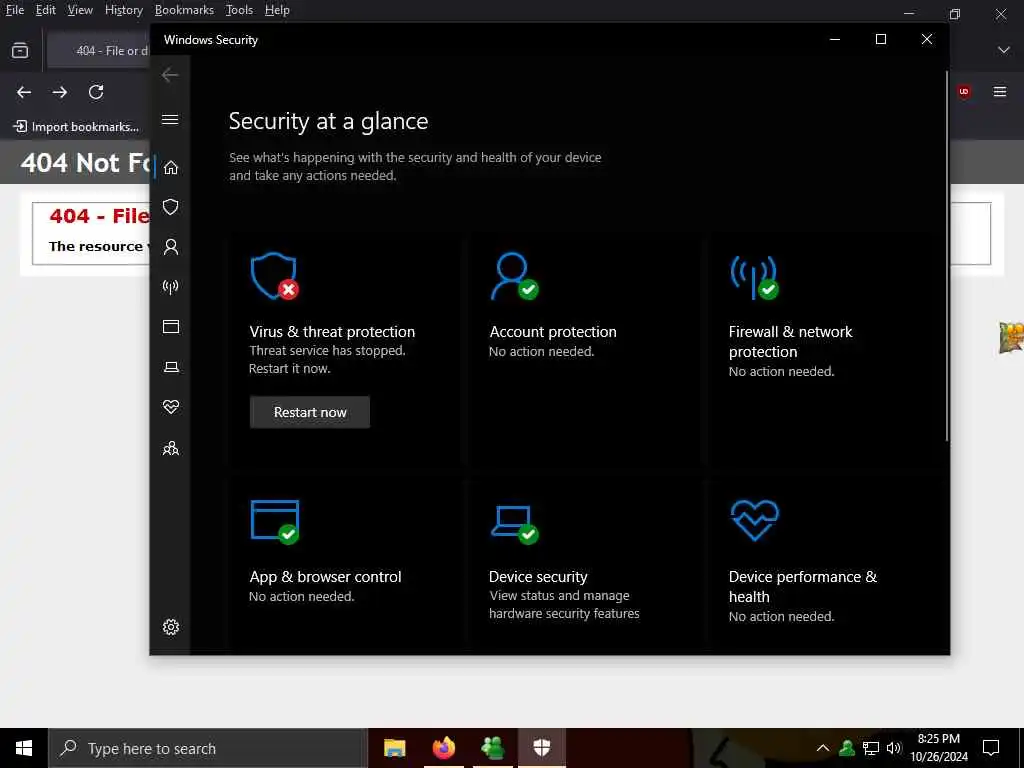This screenshot has width=1024, height=768.
Task: Open Settings gear in Windows Security sidebar
Action: click(x=170, y=627)
